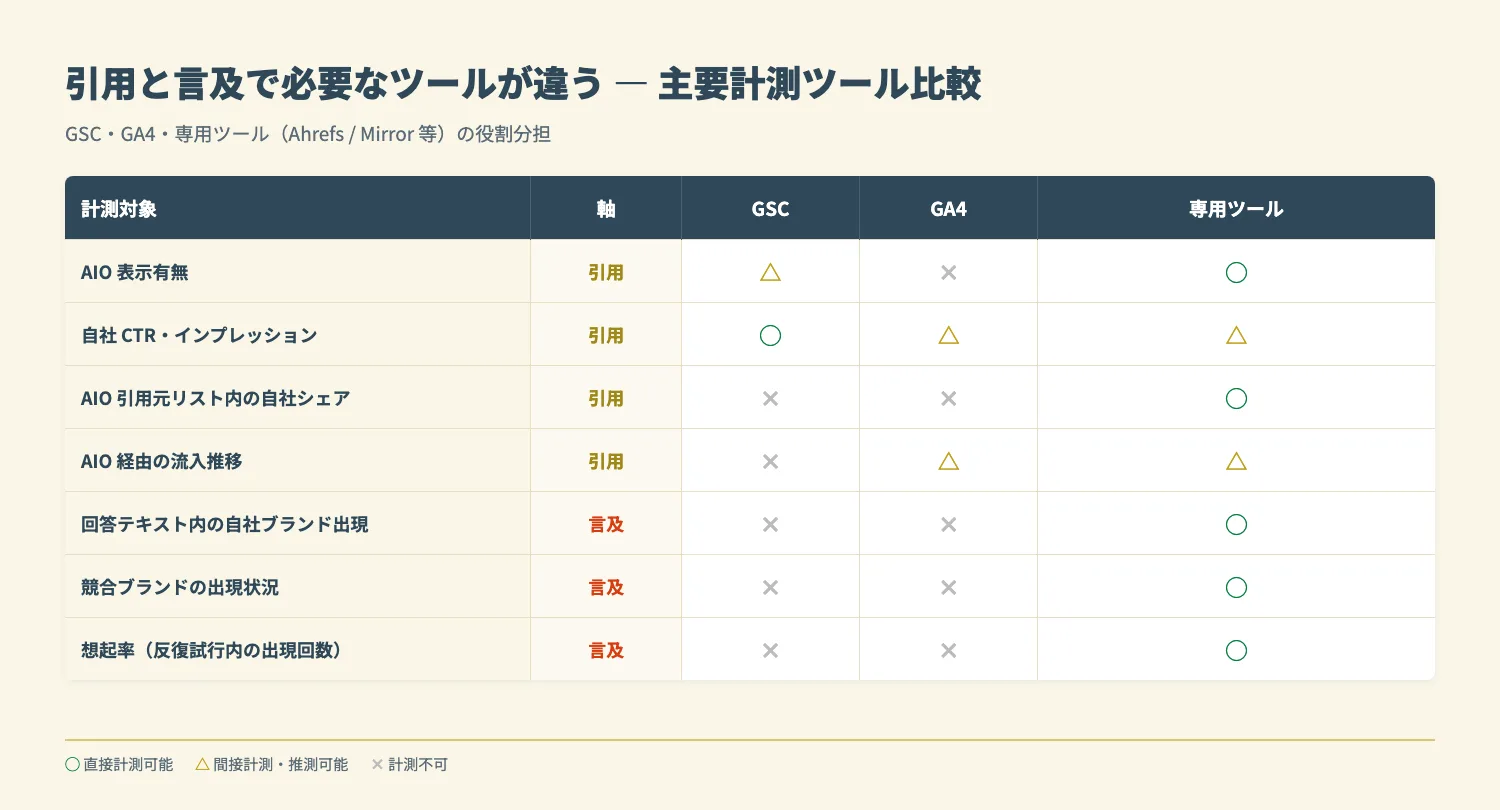Click the 専用ツール circle in the 想起率 row
The height and width of the screenshot is (810, 1500).
coord(1236,650)
